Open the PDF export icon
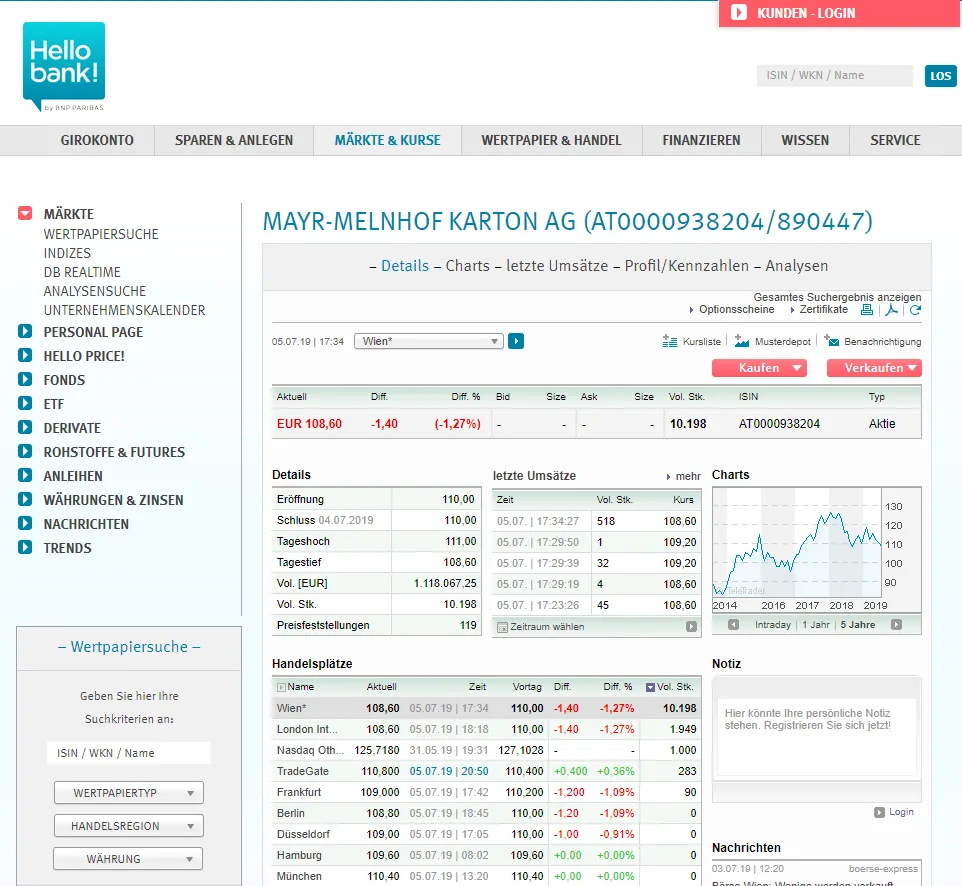Image resolution: width=962 pixels, height=886 pixels. point(891,310)
